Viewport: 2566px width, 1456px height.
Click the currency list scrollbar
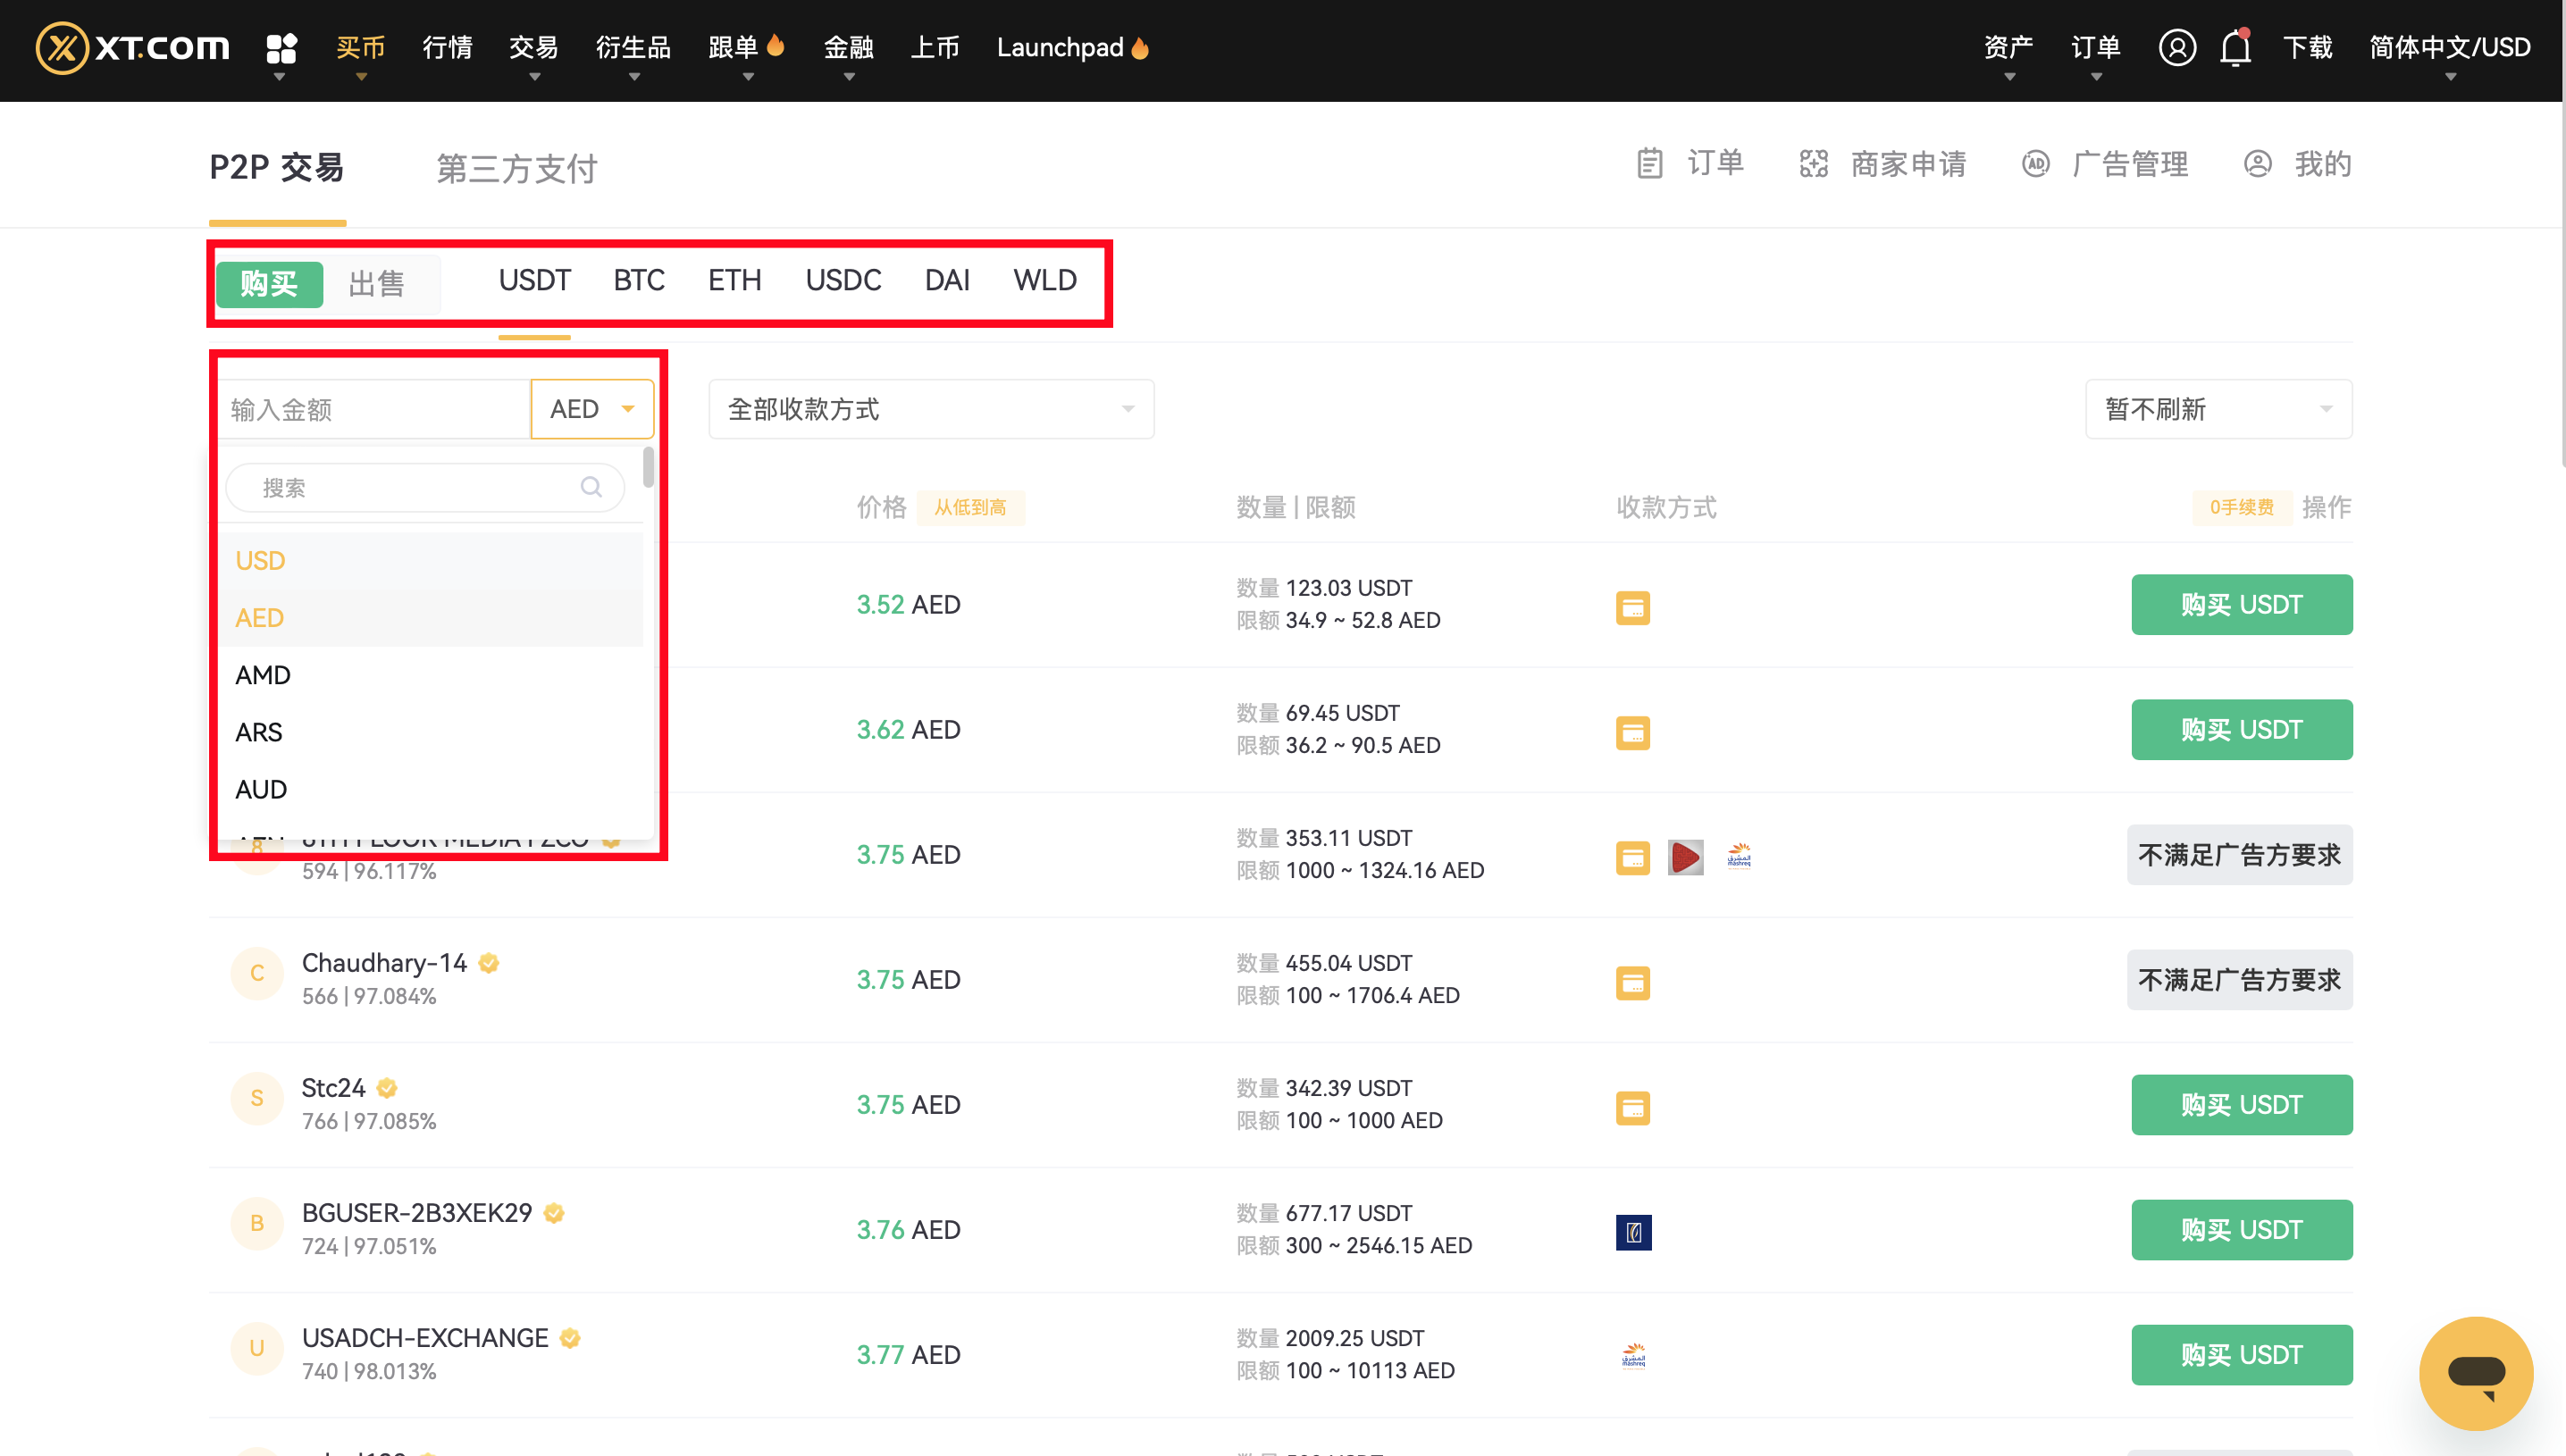coord(648,467)
